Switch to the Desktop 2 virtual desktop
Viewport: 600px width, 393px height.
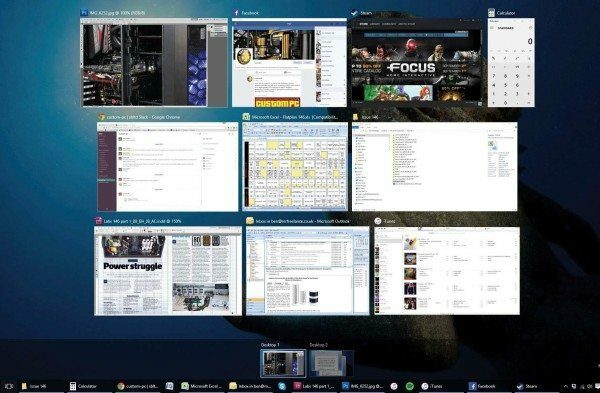coord(331,364)
